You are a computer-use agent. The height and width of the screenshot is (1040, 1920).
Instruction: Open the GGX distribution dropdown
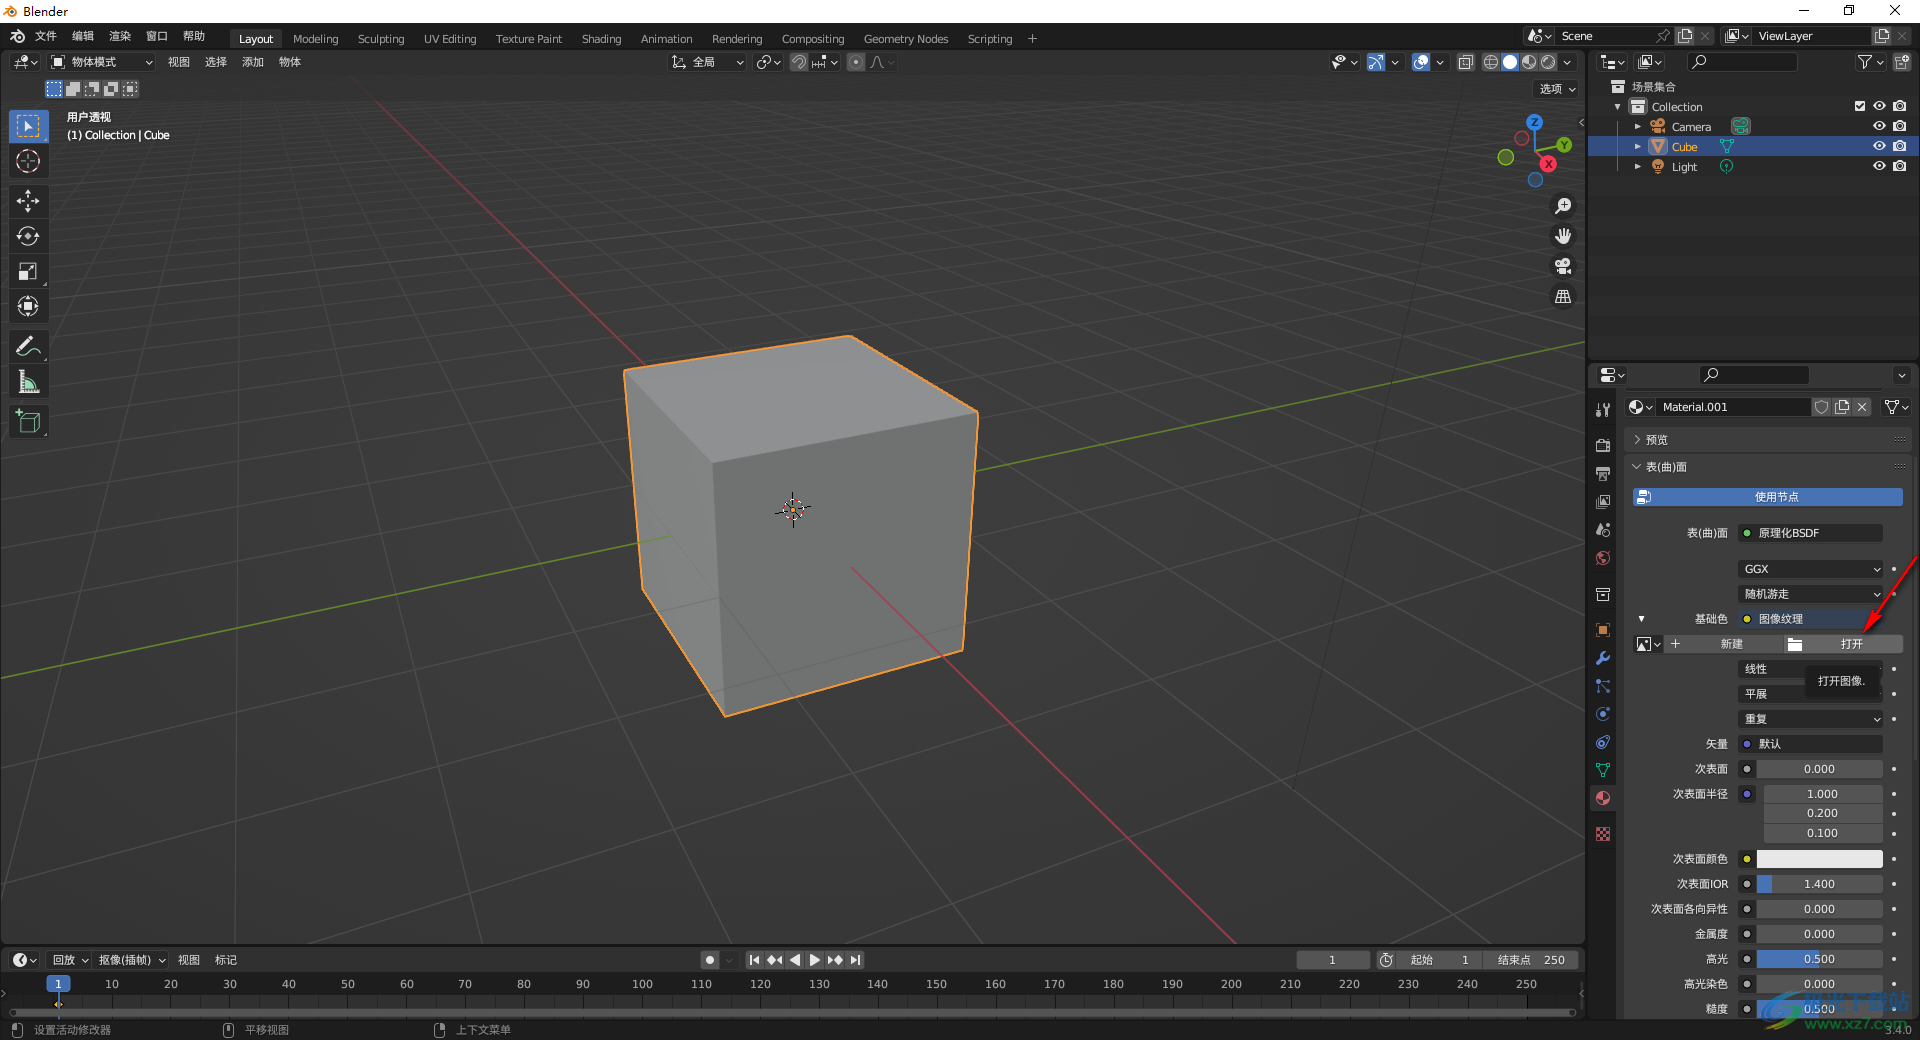click(x=1811, y=569)
